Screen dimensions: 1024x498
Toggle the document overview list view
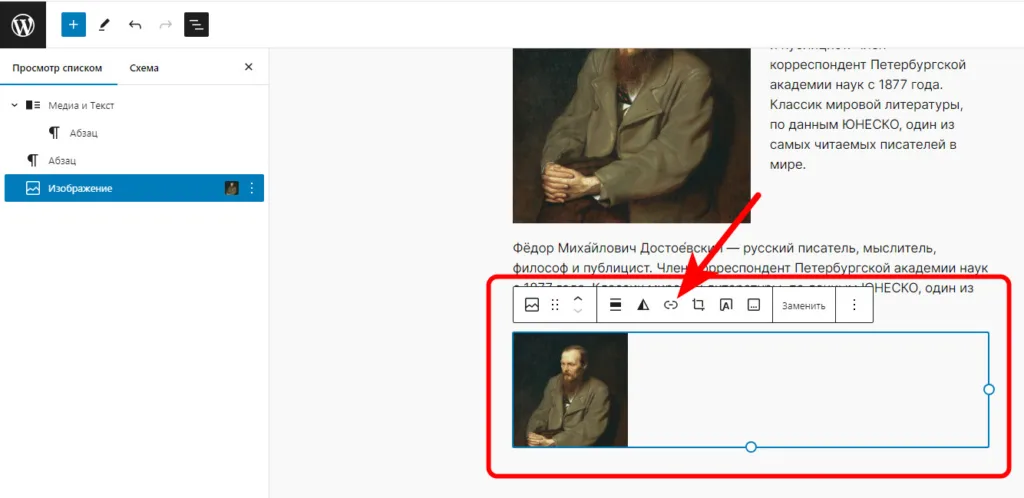(x=197, y=25)
